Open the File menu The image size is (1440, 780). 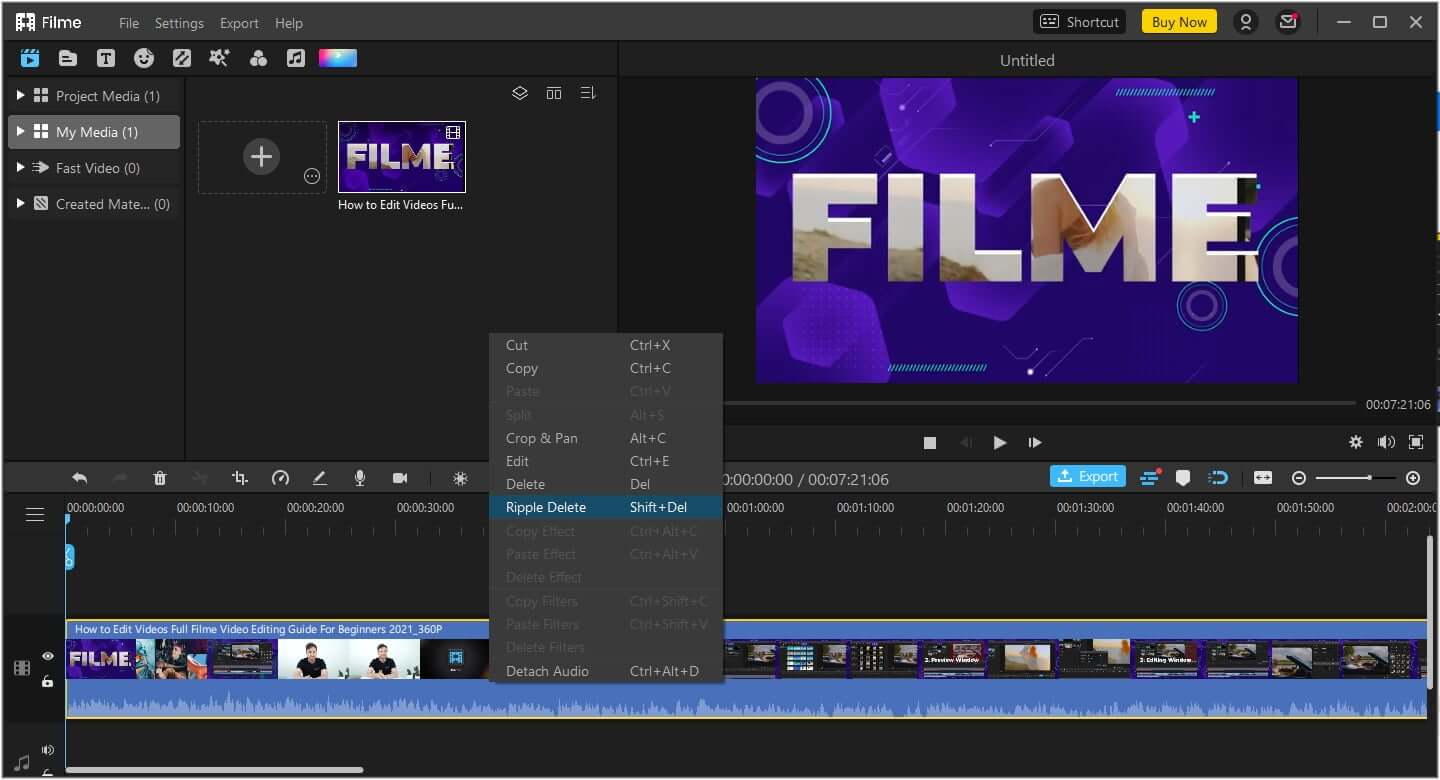click(129, 23)
